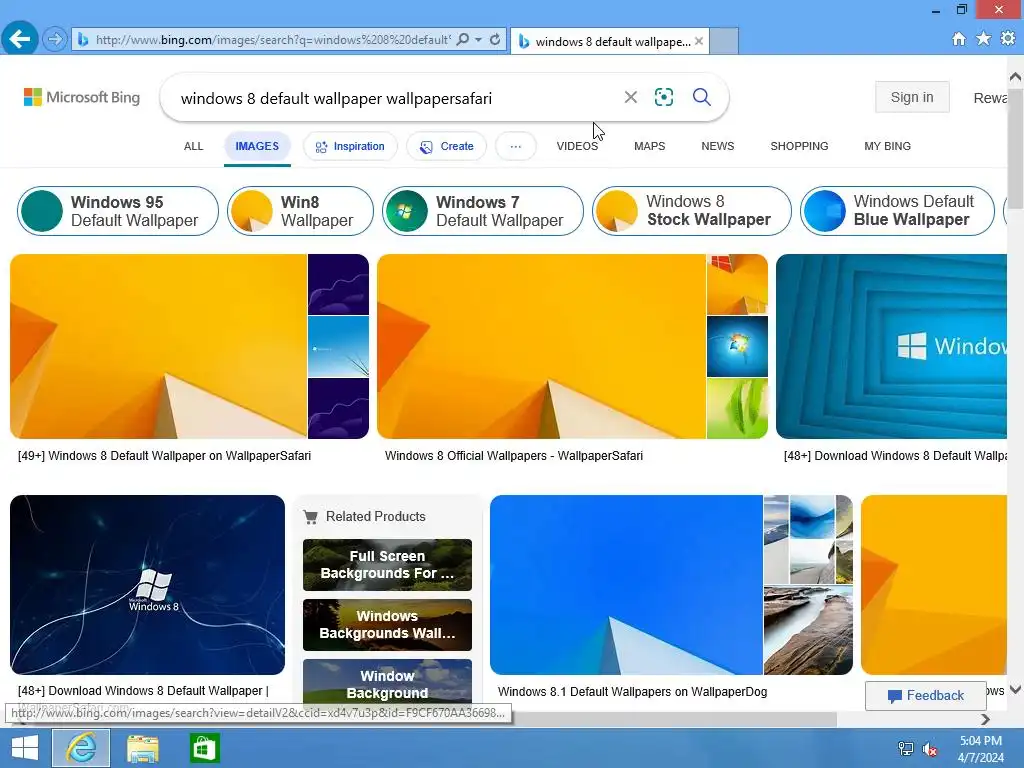
Task: Click the Bing search magnifier button
Action: tap(701, 97)
